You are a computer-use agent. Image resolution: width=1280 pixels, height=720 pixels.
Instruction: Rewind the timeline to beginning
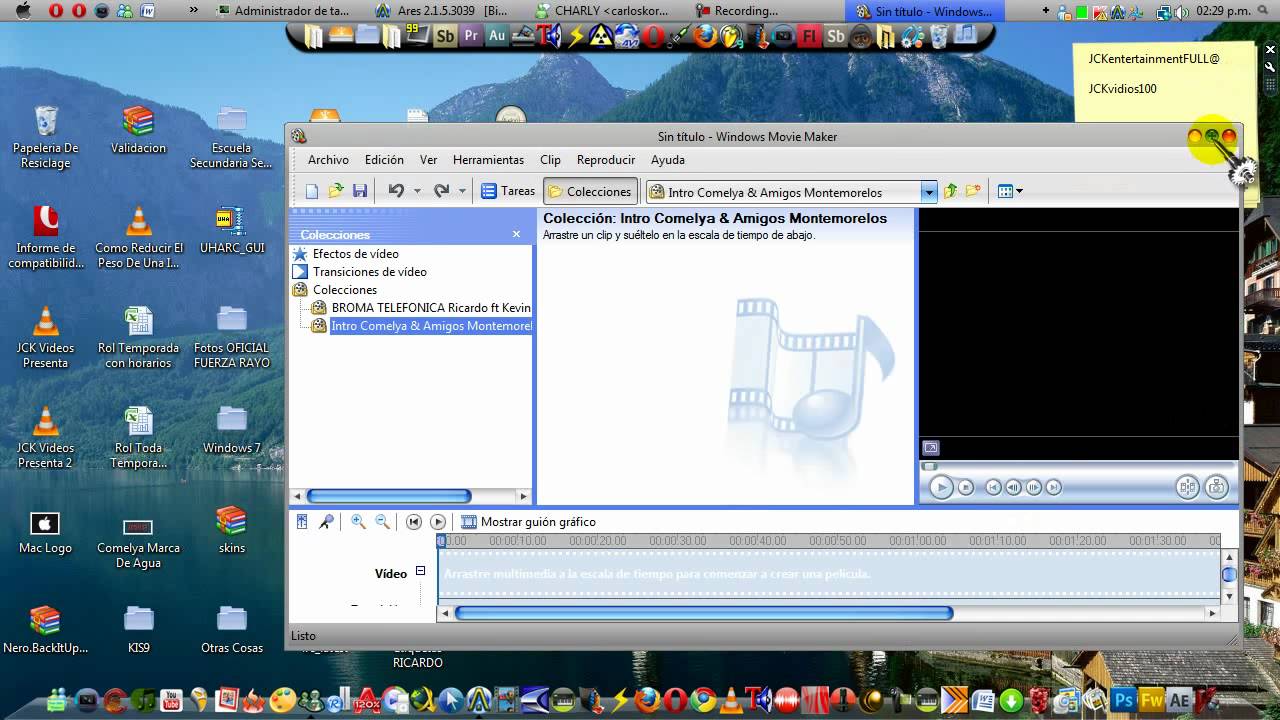(x=414, y=522)
